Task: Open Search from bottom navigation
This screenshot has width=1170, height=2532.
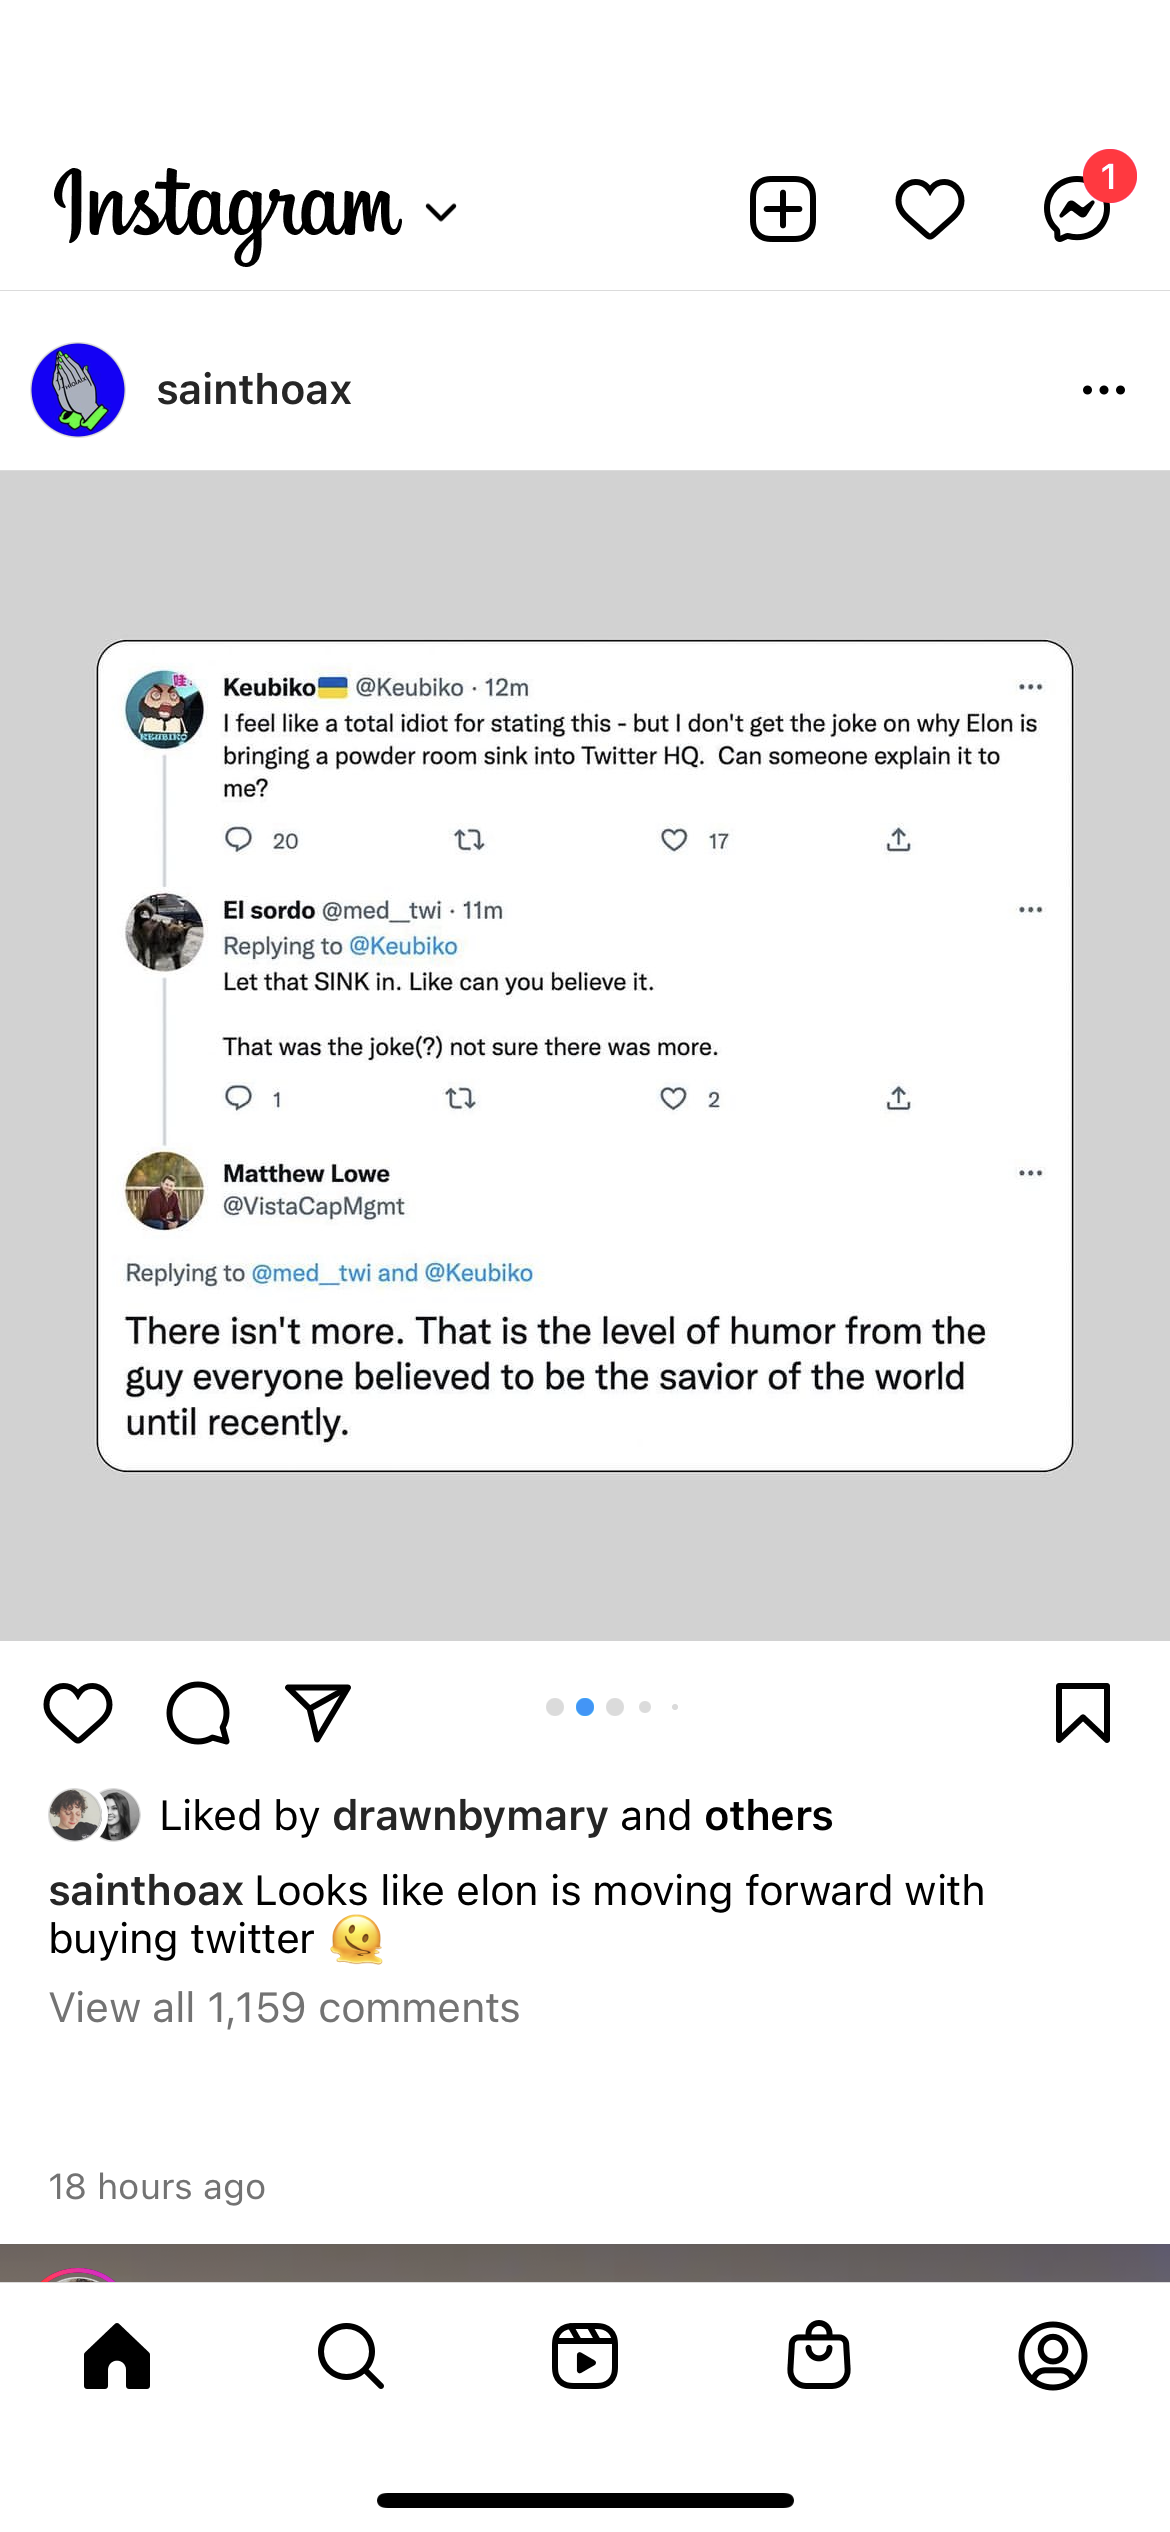Action: (x=351, y=2356)
